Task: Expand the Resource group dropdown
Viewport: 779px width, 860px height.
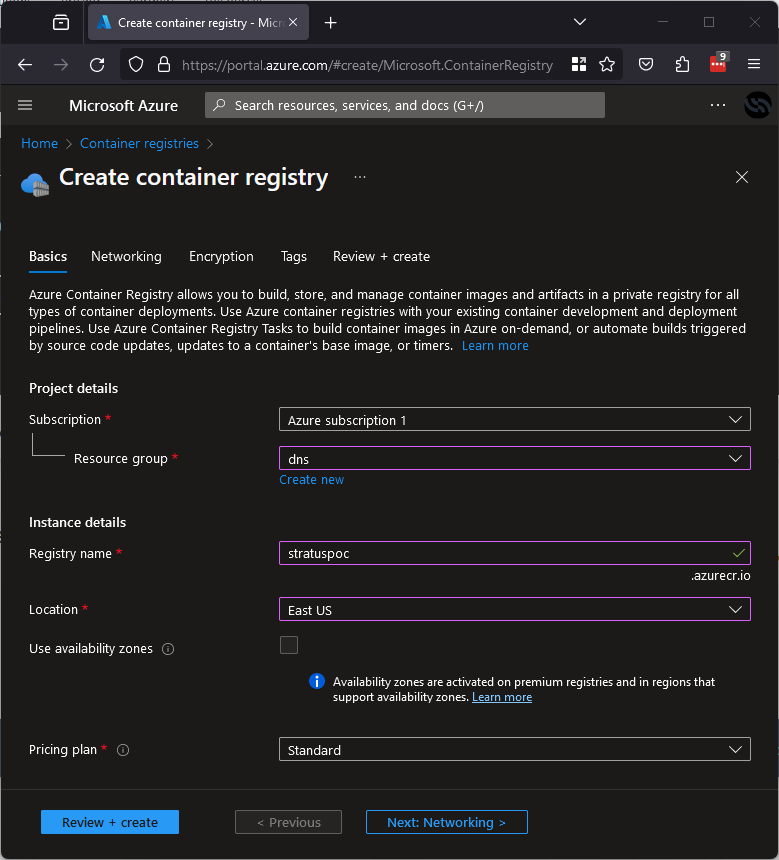Action: (x=515, y=459)
